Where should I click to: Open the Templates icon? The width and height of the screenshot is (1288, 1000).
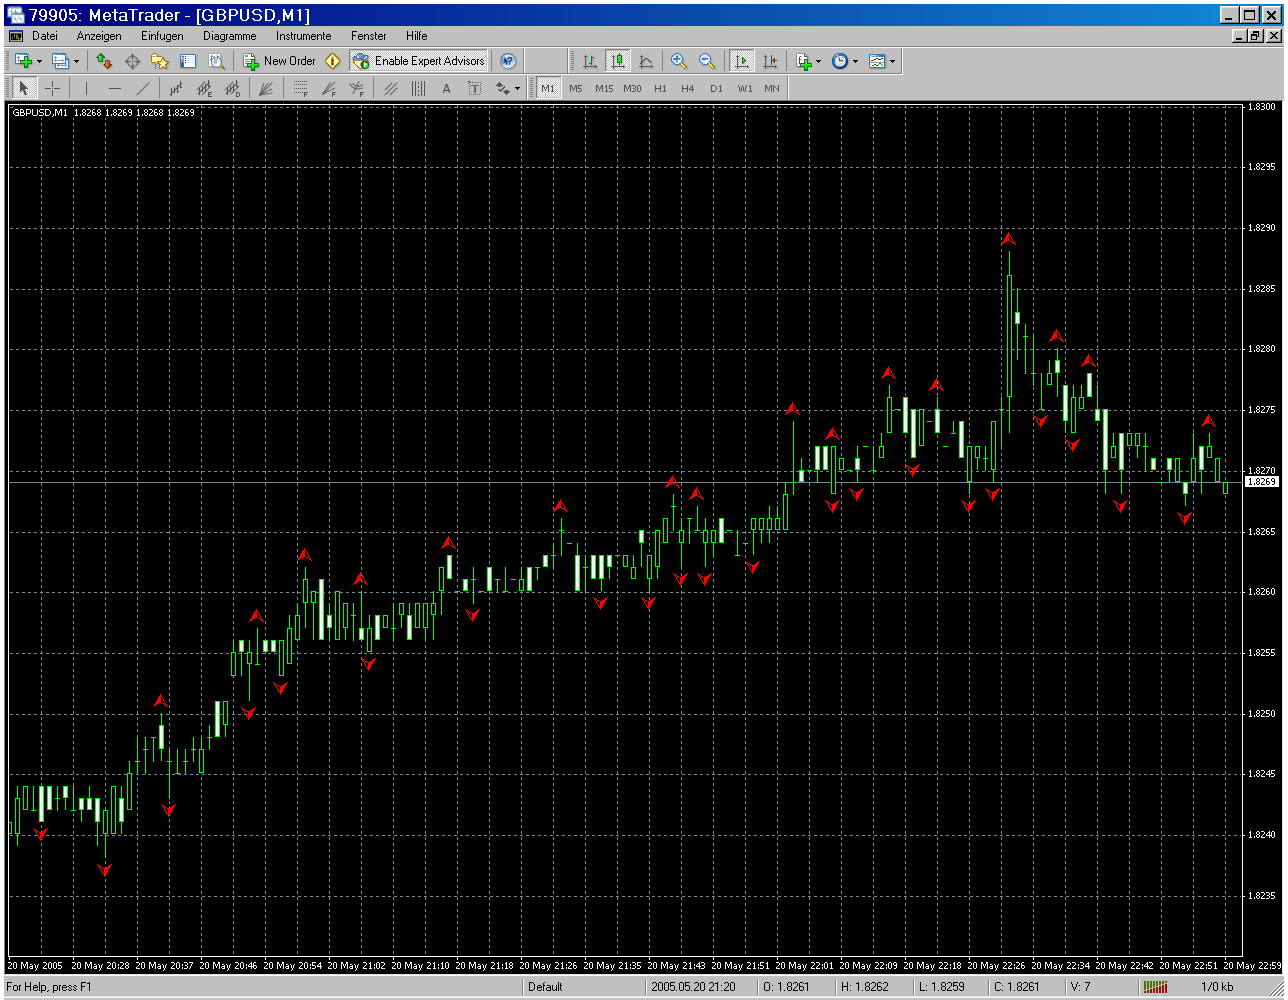click(x=877, y=61)
